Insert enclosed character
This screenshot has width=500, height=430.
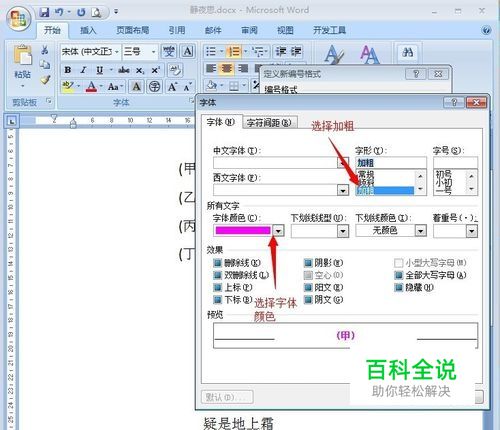pyautogui.click(x=154, y=87)
